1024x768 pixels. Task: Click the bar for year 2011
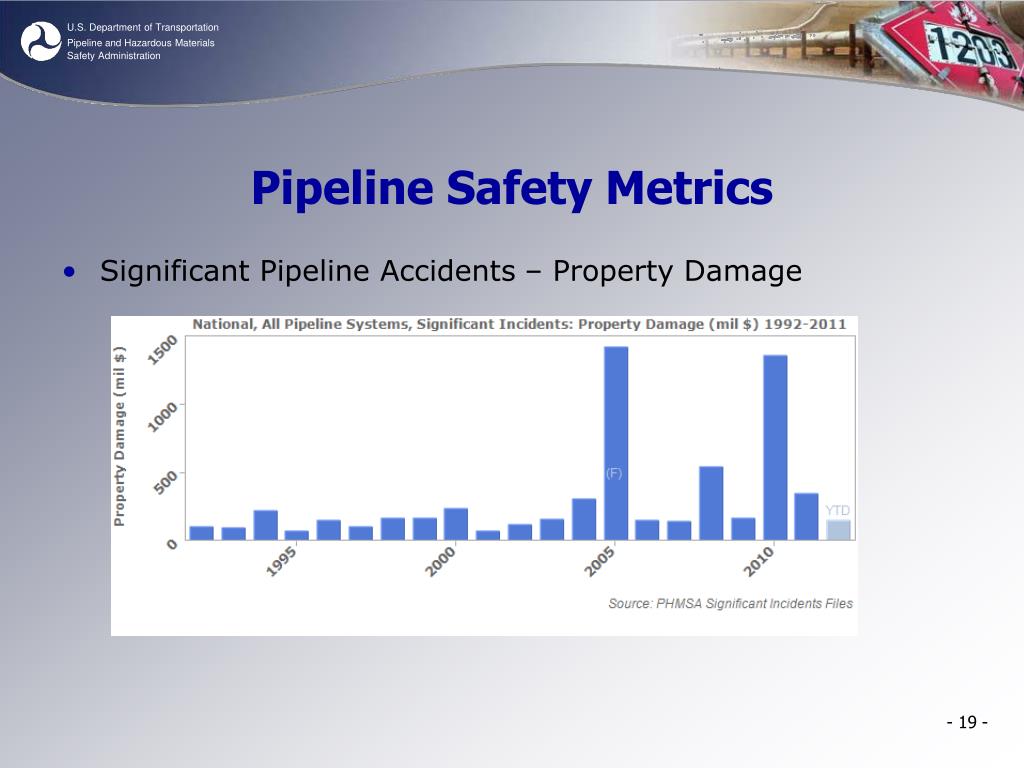(807, 517)
